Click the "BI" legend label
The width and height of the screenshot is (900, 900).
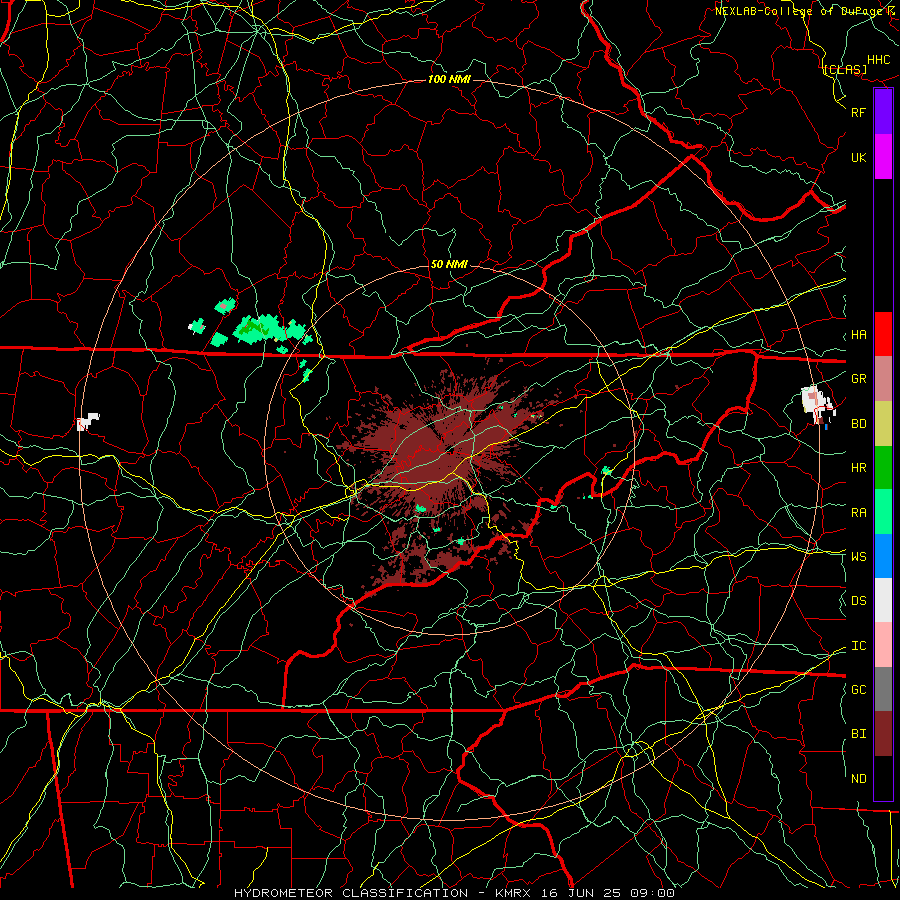(x=859, y=734)
